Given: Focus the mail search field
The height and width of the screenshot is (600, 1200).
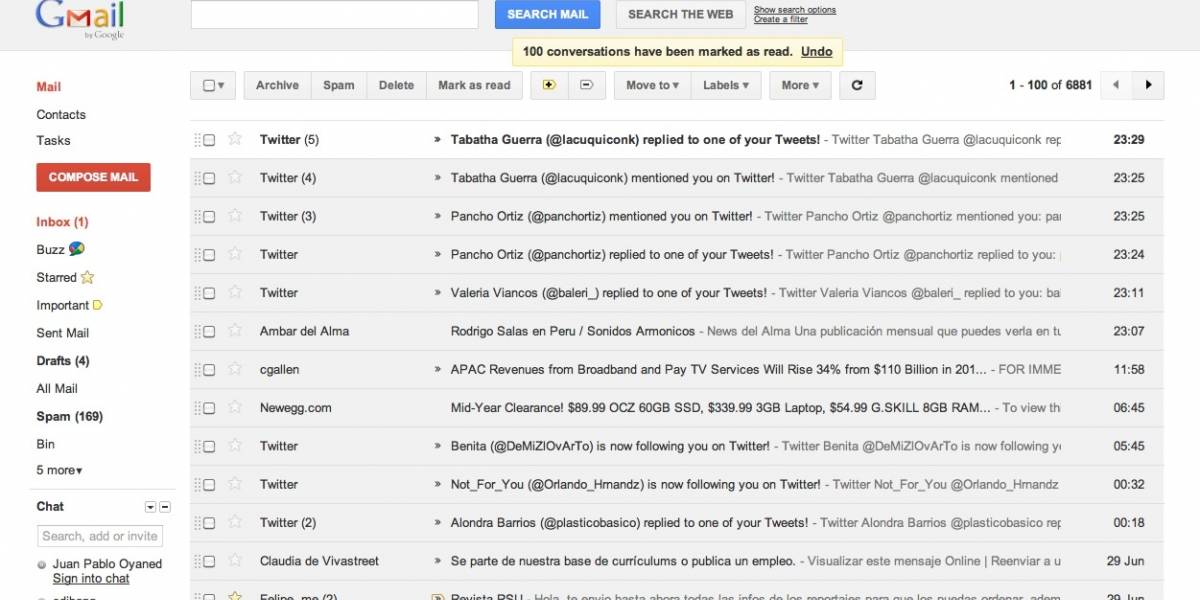Looking at the screenshot, I should click(x=334, y=14).
